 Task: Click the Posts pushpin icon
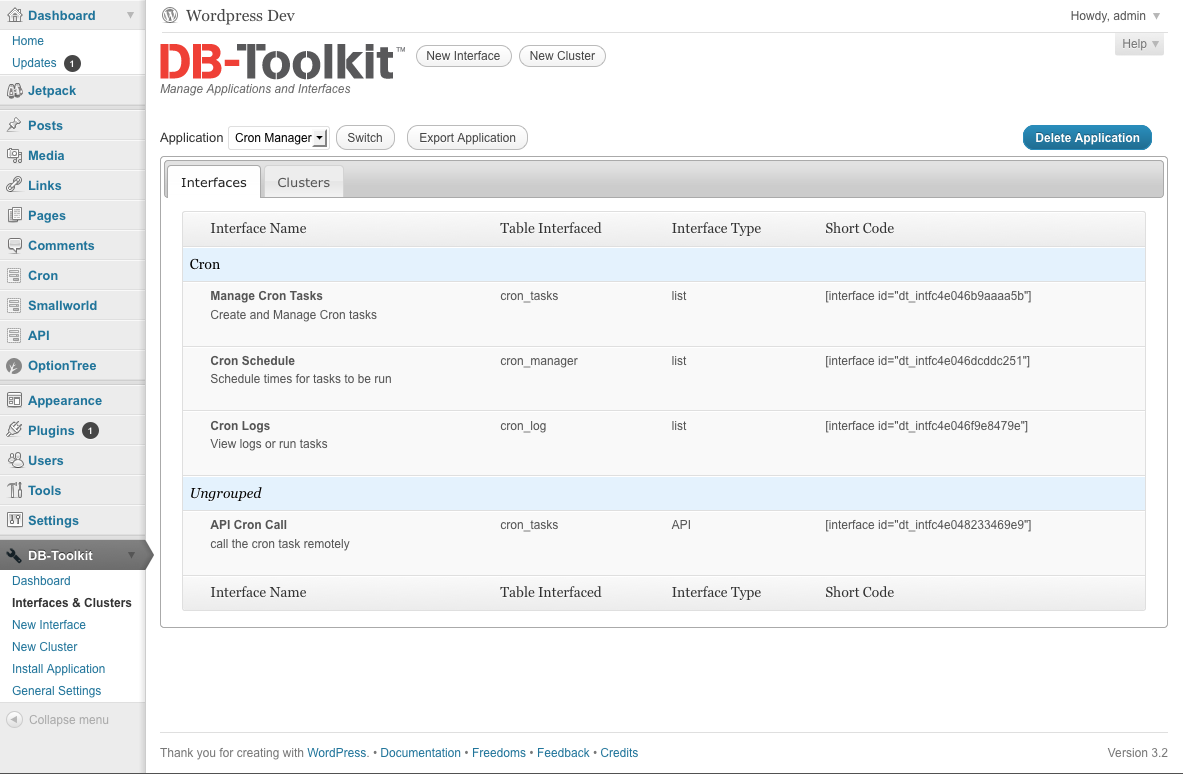[14, 125]
